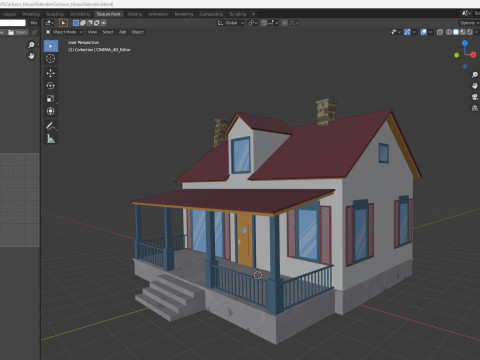This screenshot has height=360, width=480.
Task: Click the Open image button
Action: coord(17,32)
